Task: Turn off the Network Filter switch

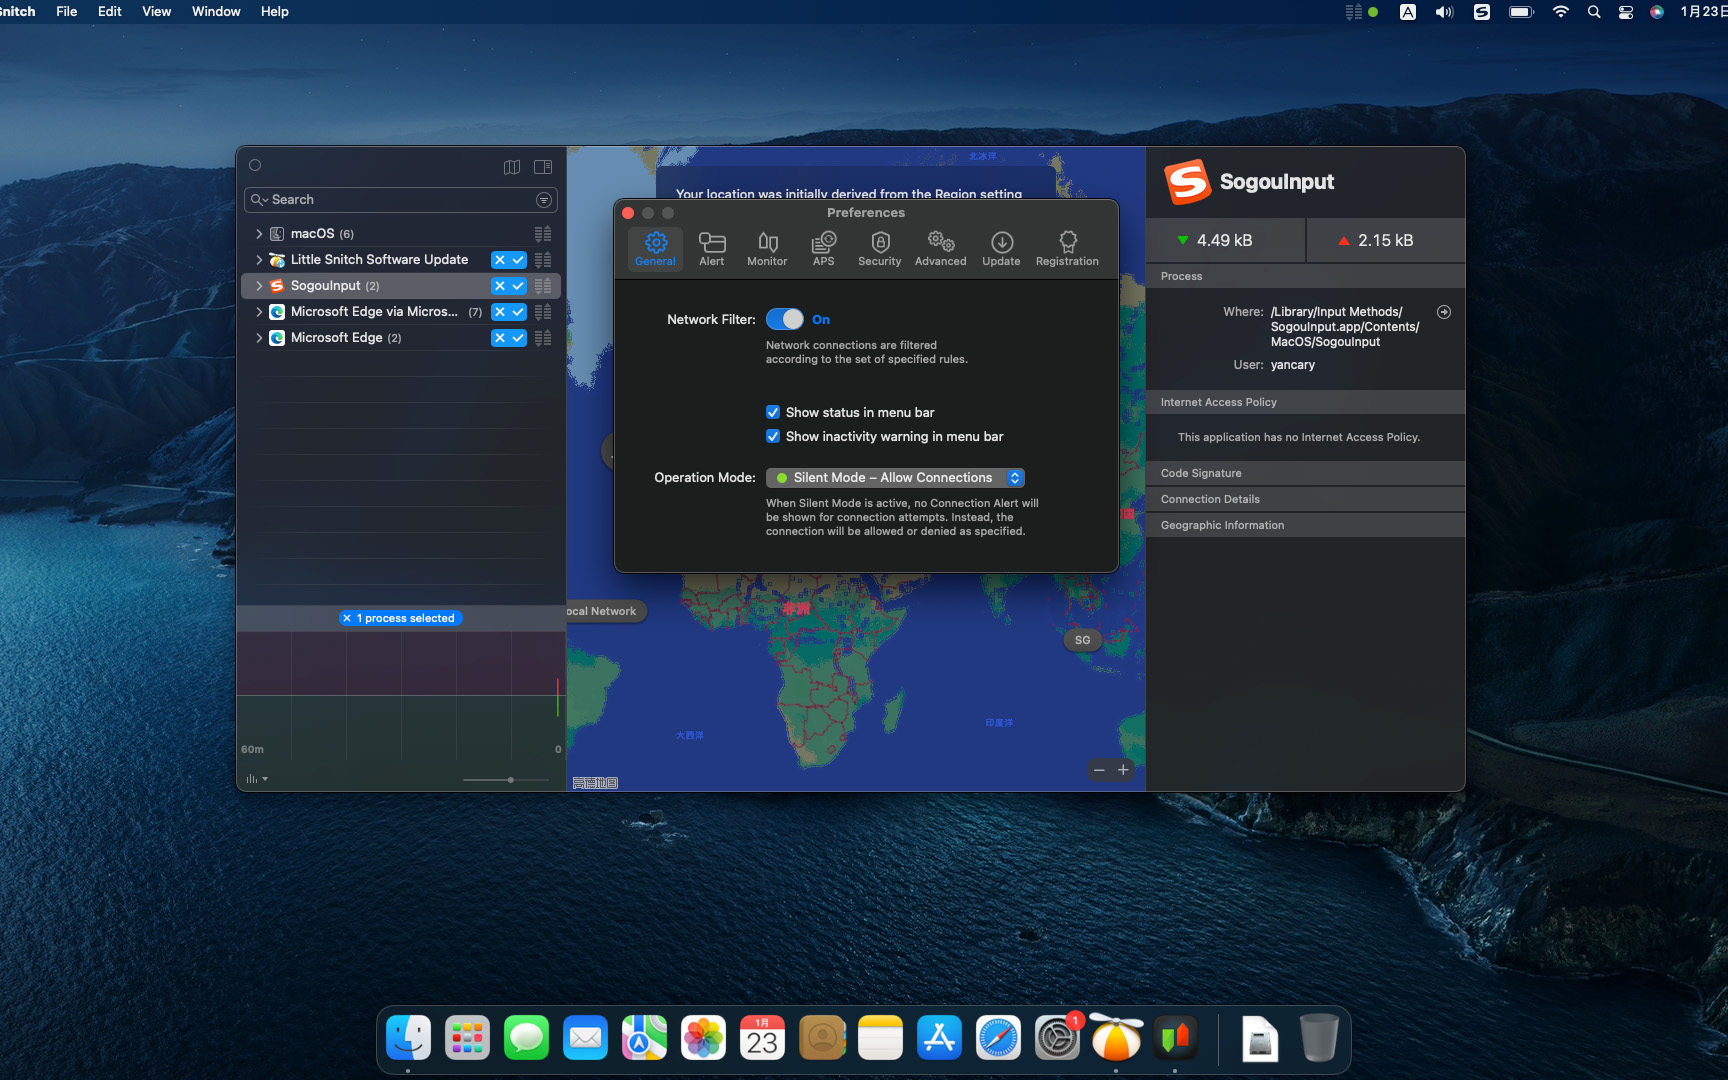Action: (785, 319)
